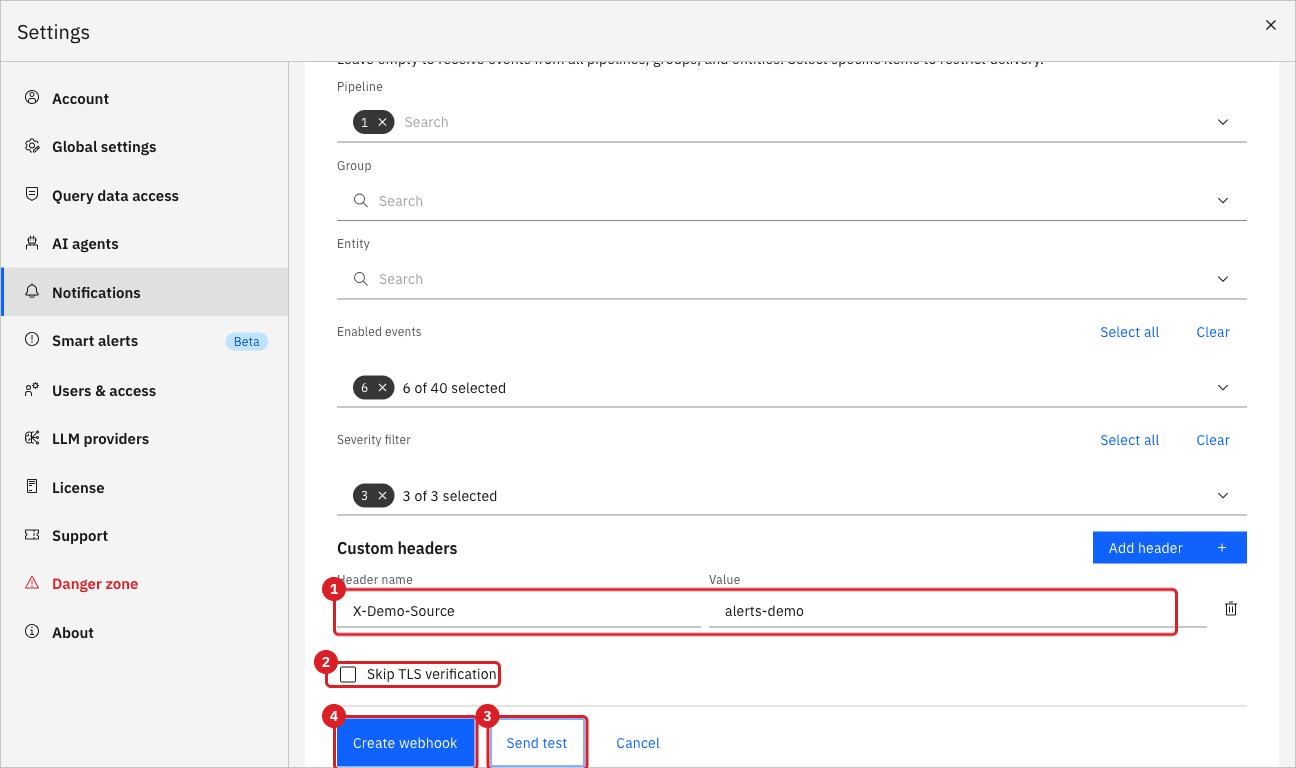This screenshot has height=768, width=1296.
Task: Remove the 6 enabled events tag
Action: click(x=382, y=388)
